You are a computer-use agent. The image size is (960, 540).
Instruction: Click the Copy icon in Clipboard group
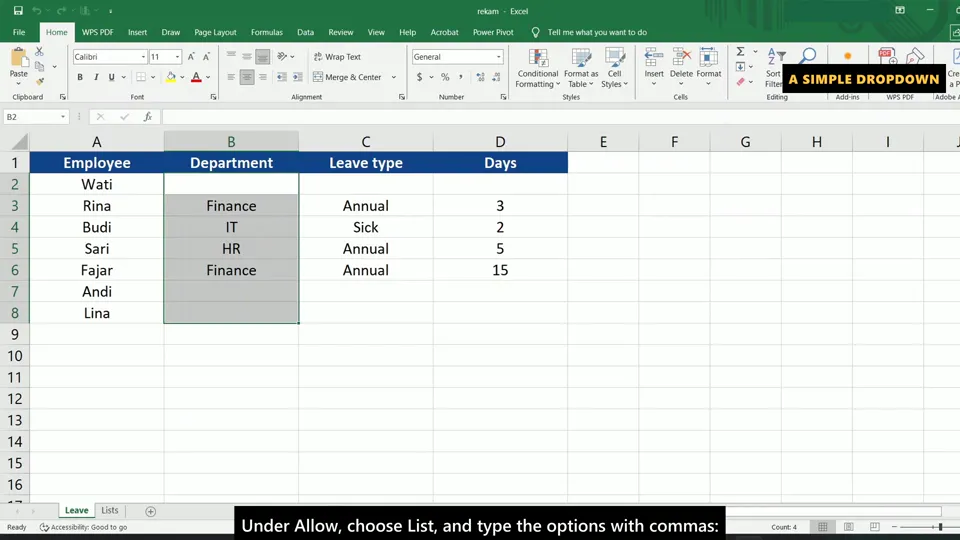pyautogui.click(x=40, y=66)
